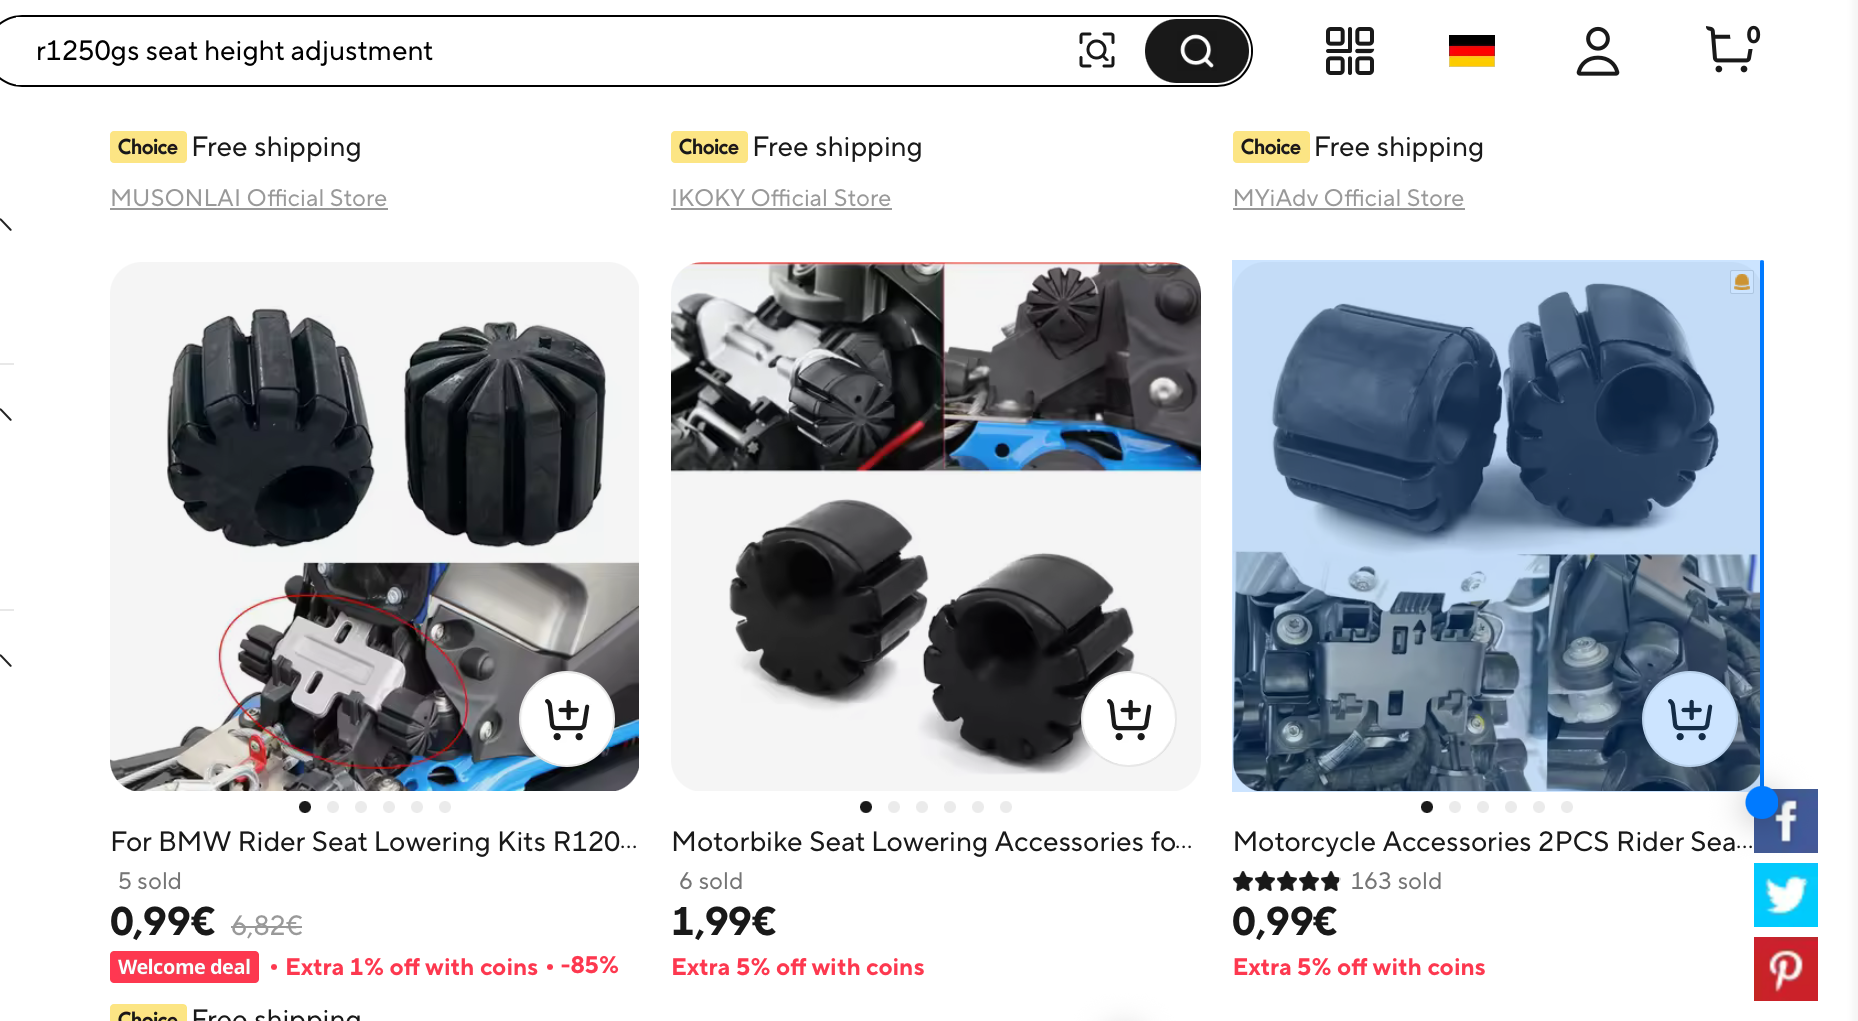The width and height of the screenshot is (1858, 1021).
Task: Visit MYiAdv Official Store link
Action: coord(1348,198)
